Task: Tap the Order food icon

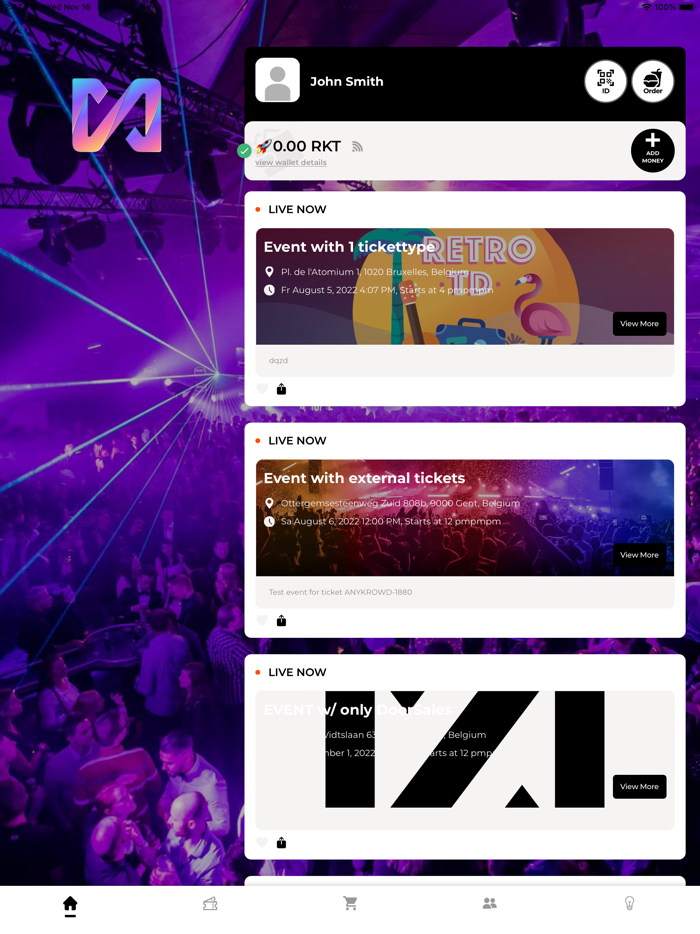Action: pyautogui.click(x=652, y=81)
